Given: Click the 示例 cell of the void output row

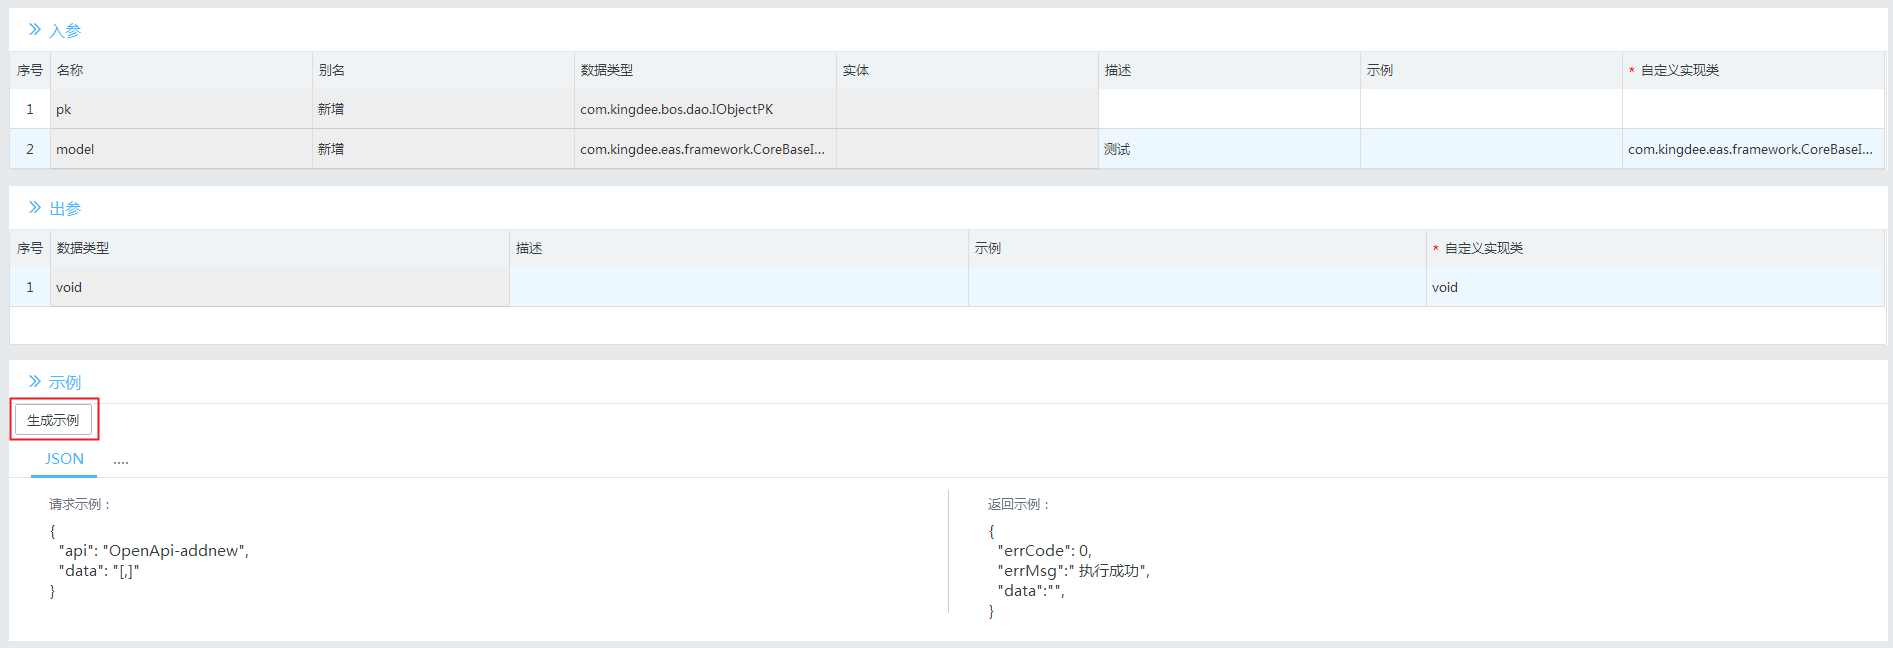Looking at the screenshot, I should pos(1196,287).
